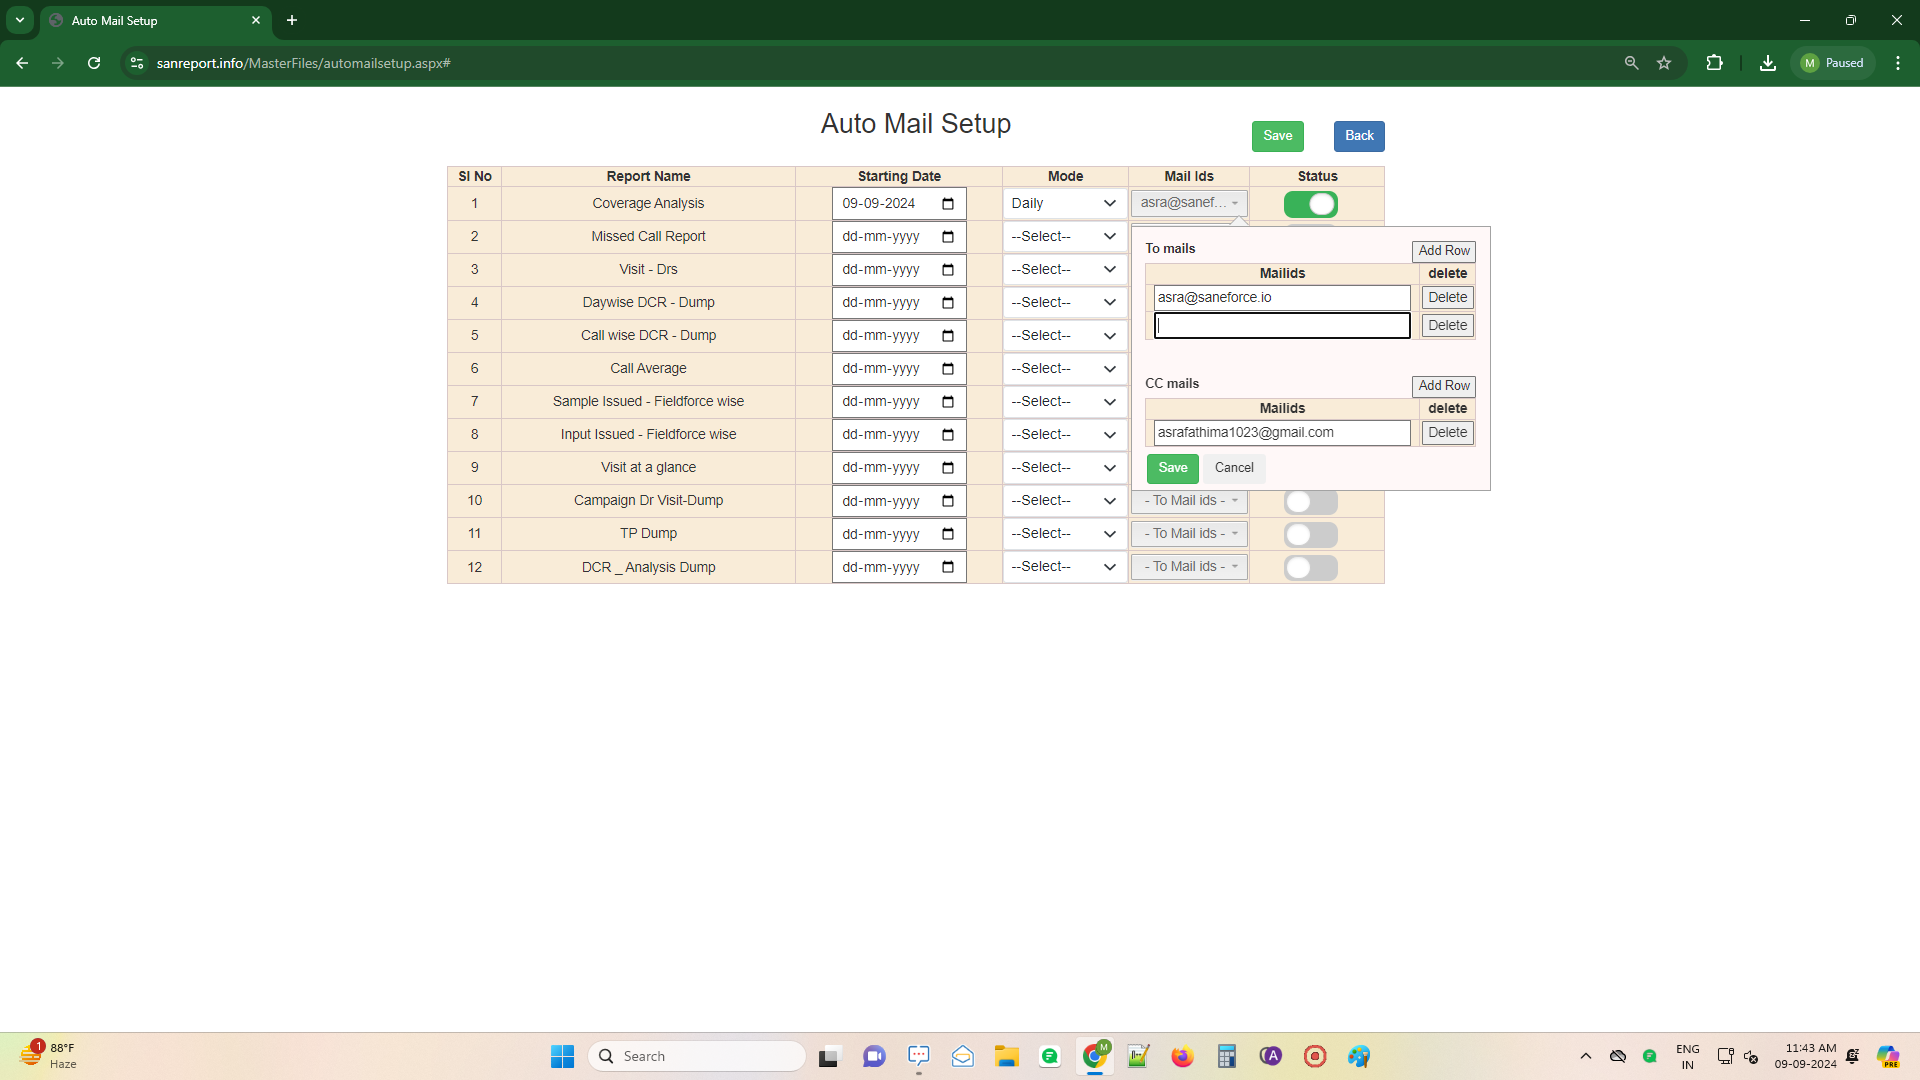Screen dimensions: 1920x1080
Task: Click Firefox icon in taskbar
Action: click(x=1182, y=1056)
